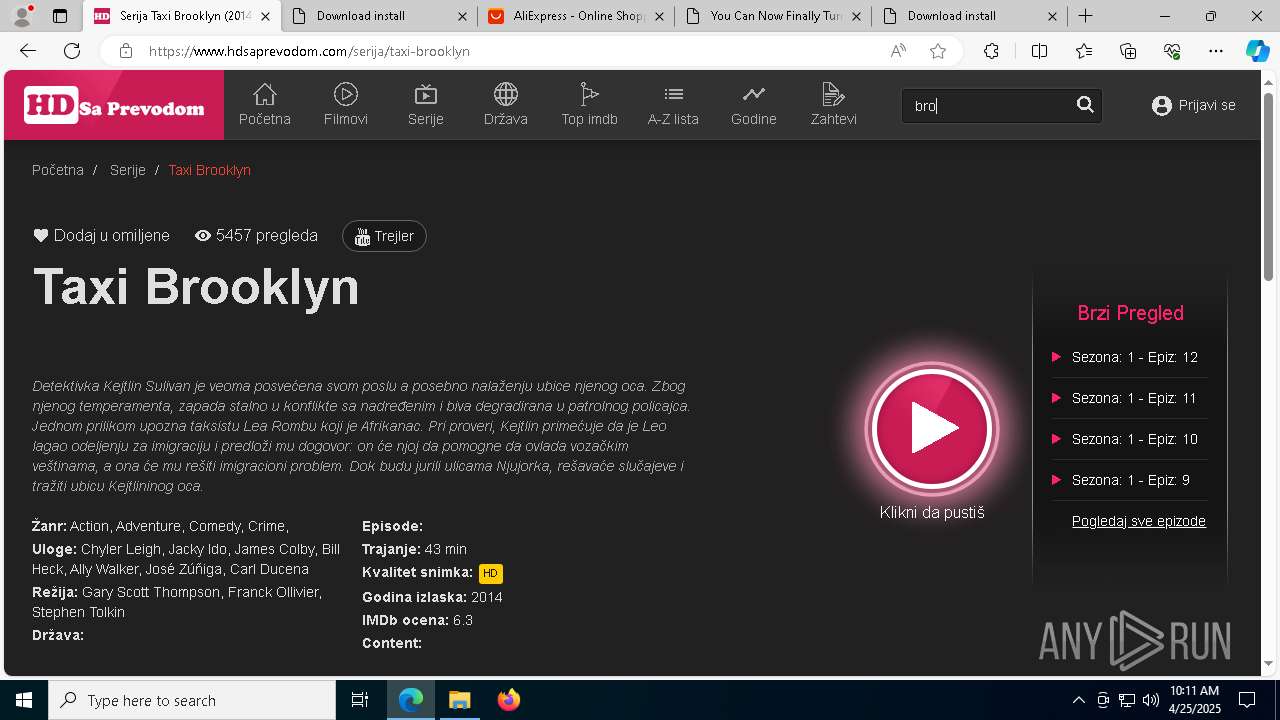Refresh the page

coord(72,51)
